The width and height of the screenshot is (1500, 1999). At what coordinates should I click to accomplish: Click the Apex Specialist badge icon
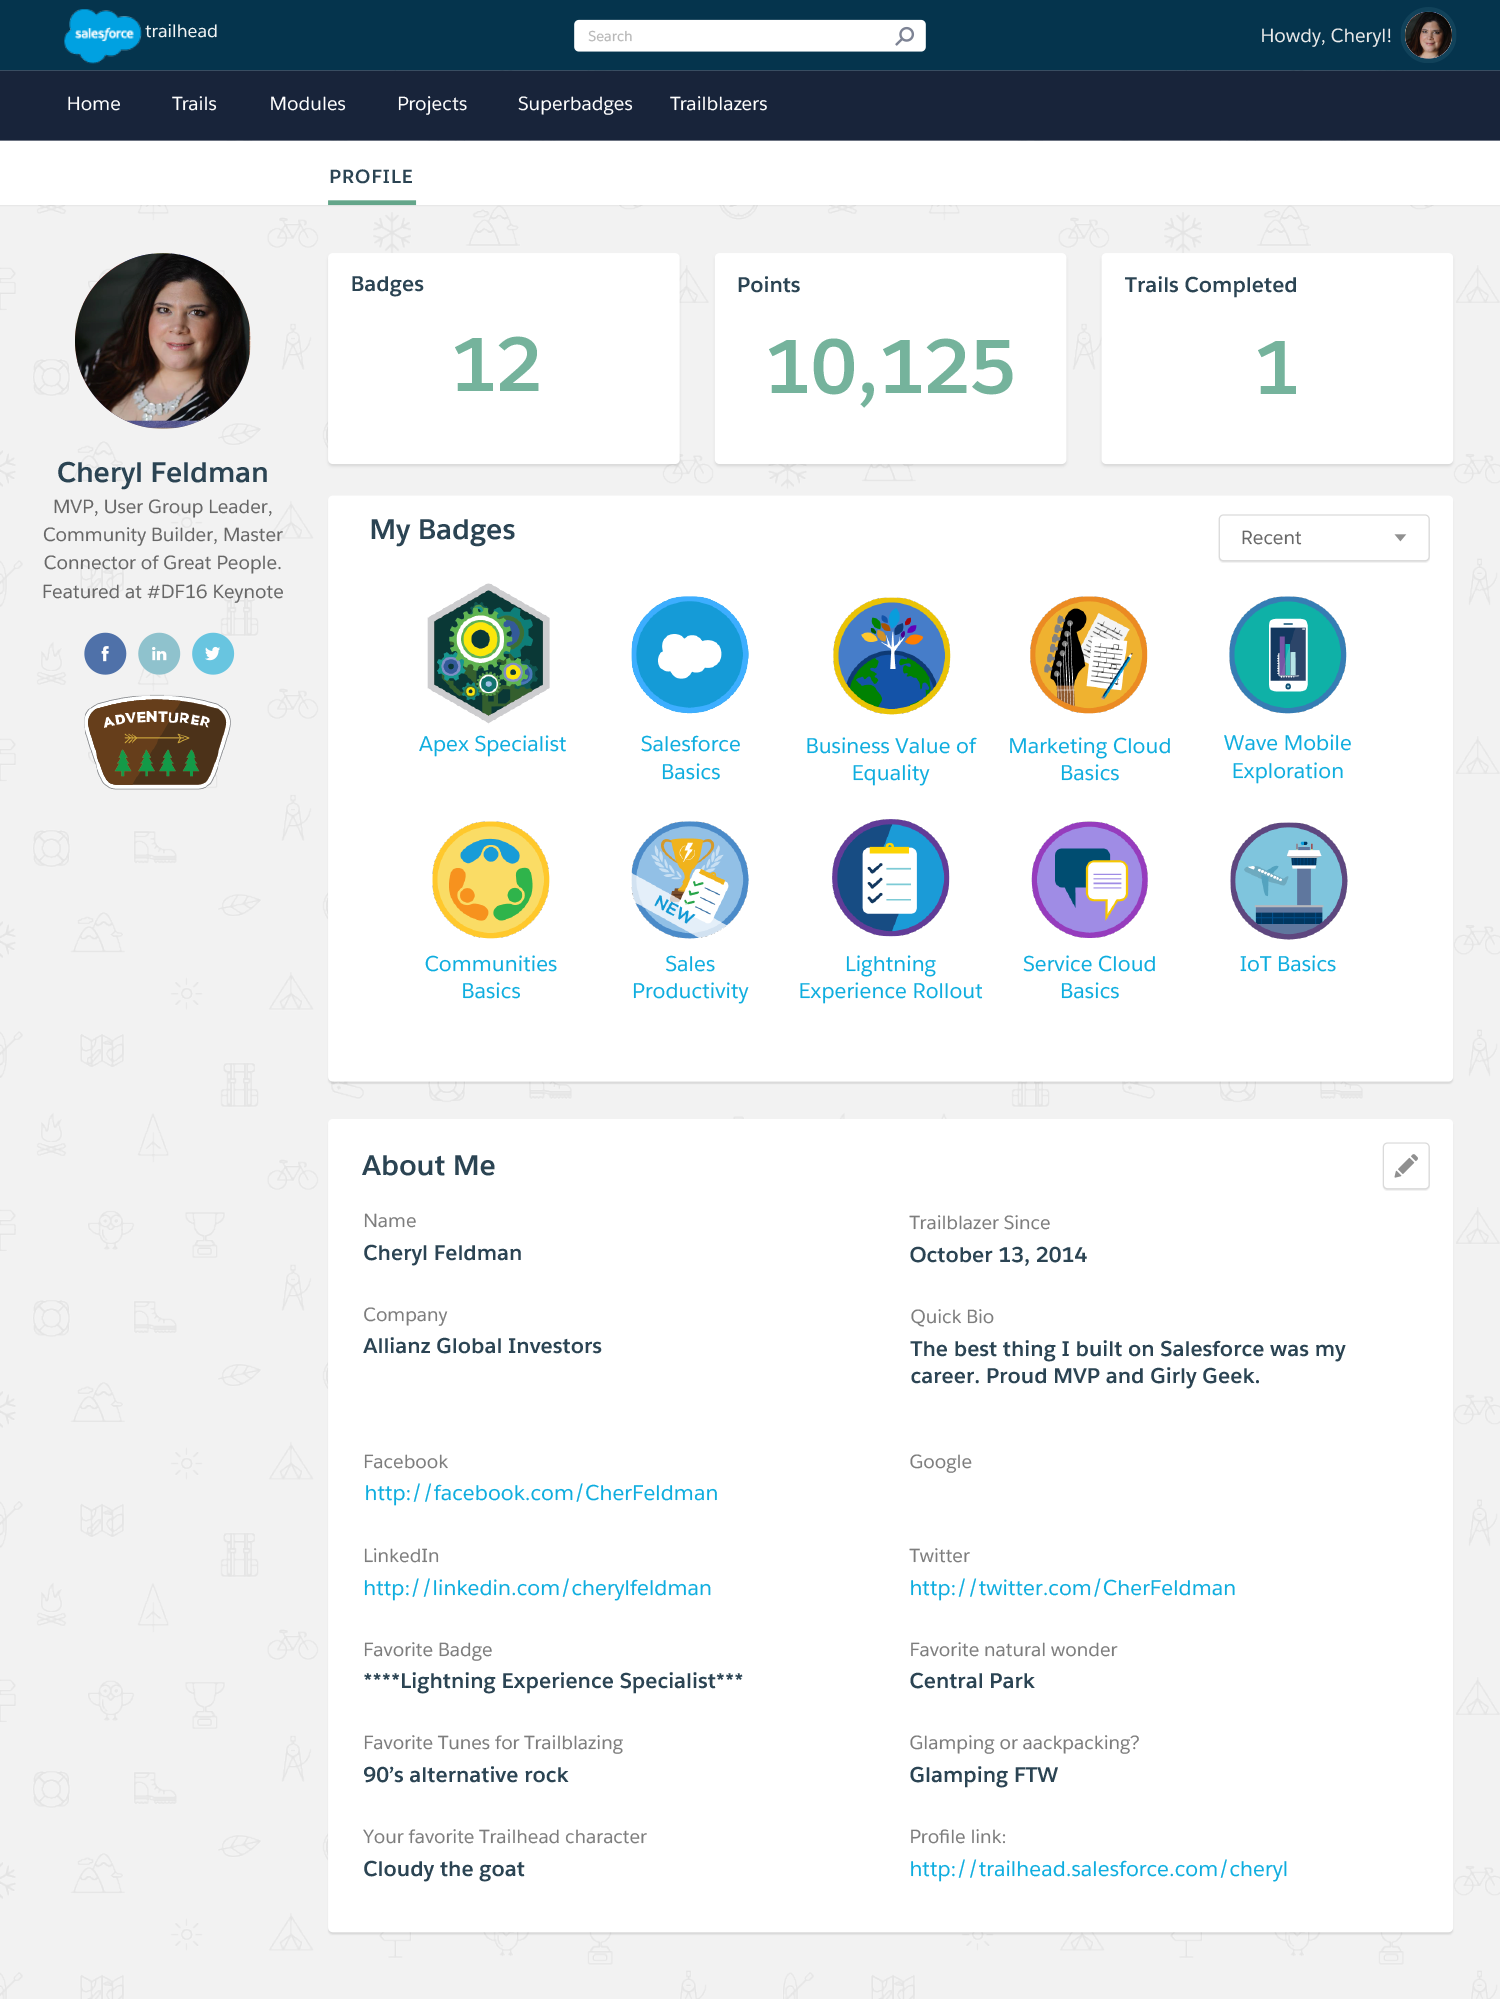pos(489,653)
